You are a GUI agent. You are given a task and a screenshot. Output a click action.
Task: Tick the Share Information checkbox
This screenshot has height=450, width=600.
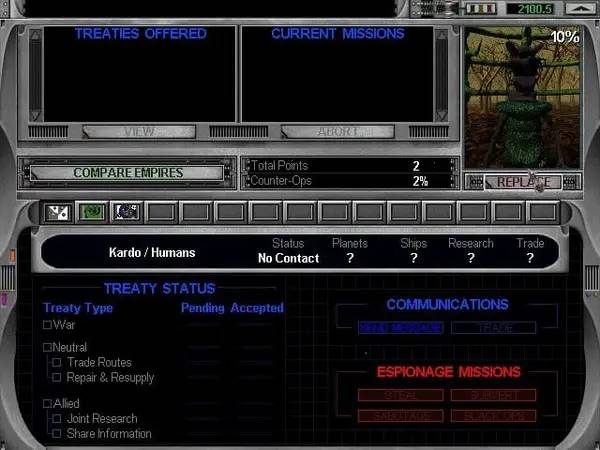point(58,434)
